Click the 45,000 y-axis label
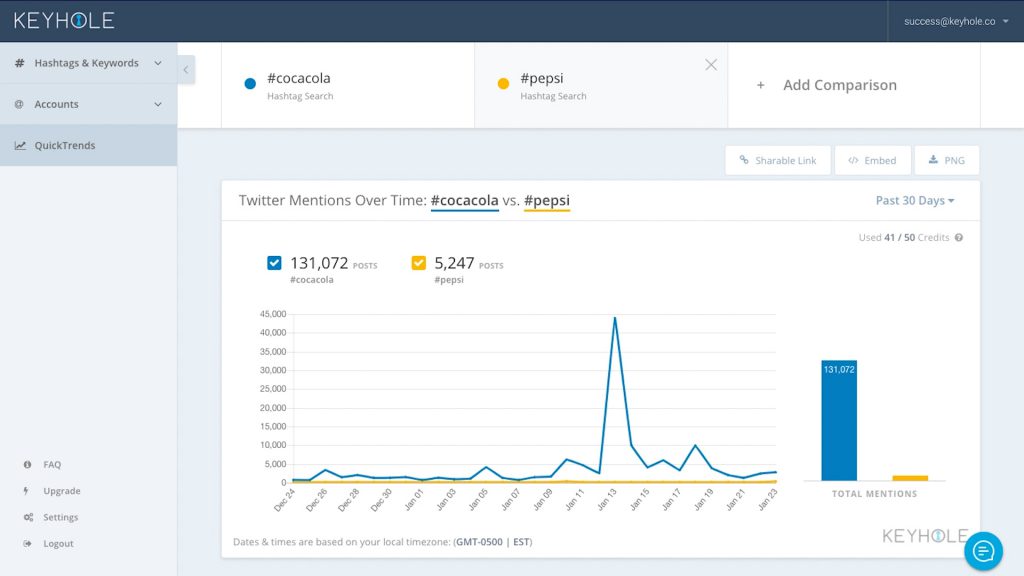Screen dimensions: 1024x576 [x=273, y=314]
